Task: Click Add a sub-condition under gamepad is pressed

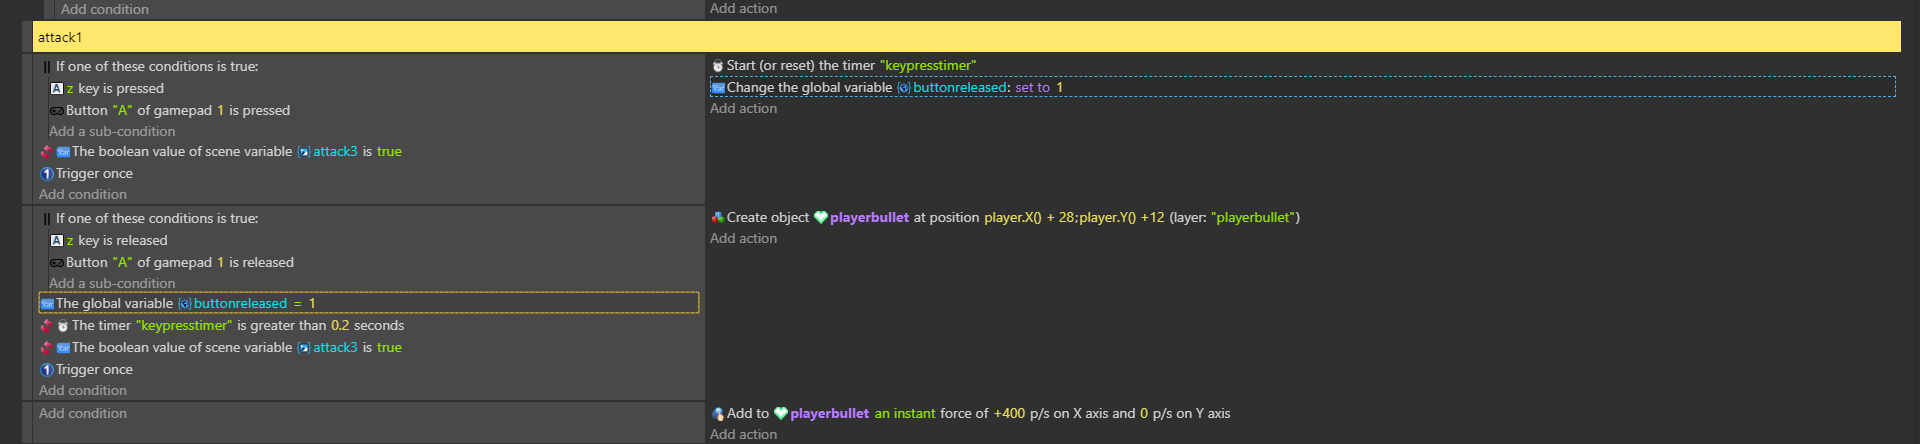Action: pos(112,132)
